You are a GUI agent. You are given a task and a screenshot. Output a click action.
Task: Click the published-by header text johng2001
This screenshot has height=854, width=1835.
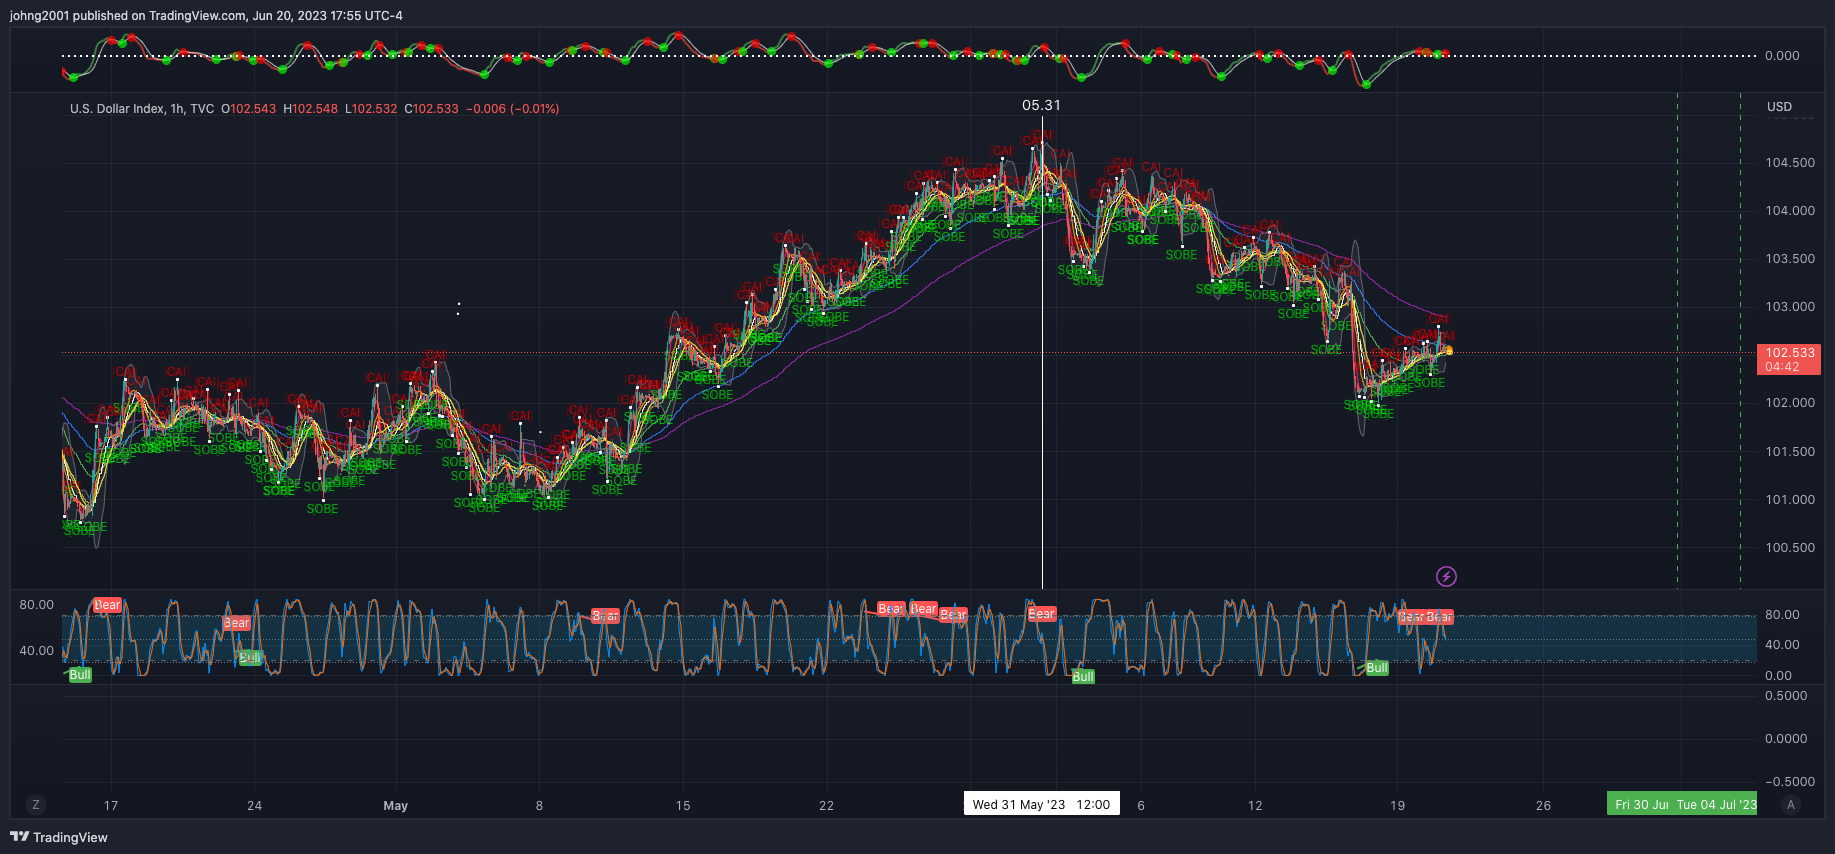point(39,16)
